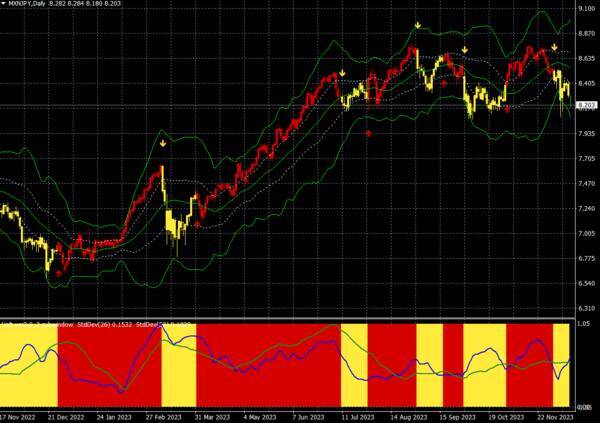Click the yellow sell arrow above August 2023 high
The height and width of the screenshot is (423, 600).
[418, 24]
